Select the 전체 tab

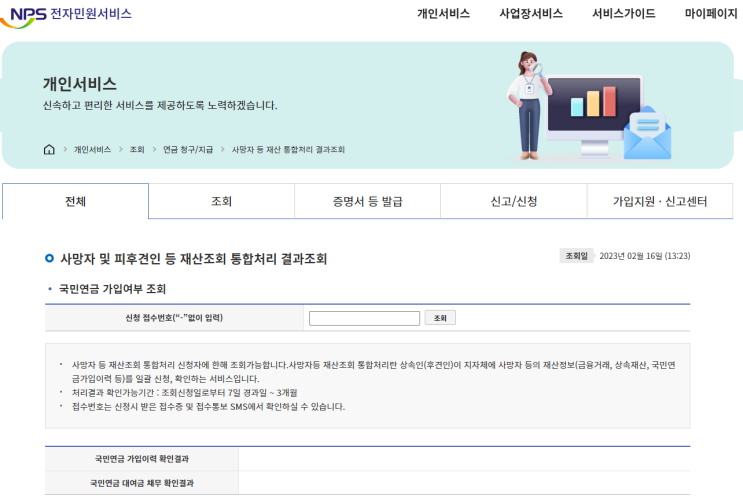pos(75,201)
